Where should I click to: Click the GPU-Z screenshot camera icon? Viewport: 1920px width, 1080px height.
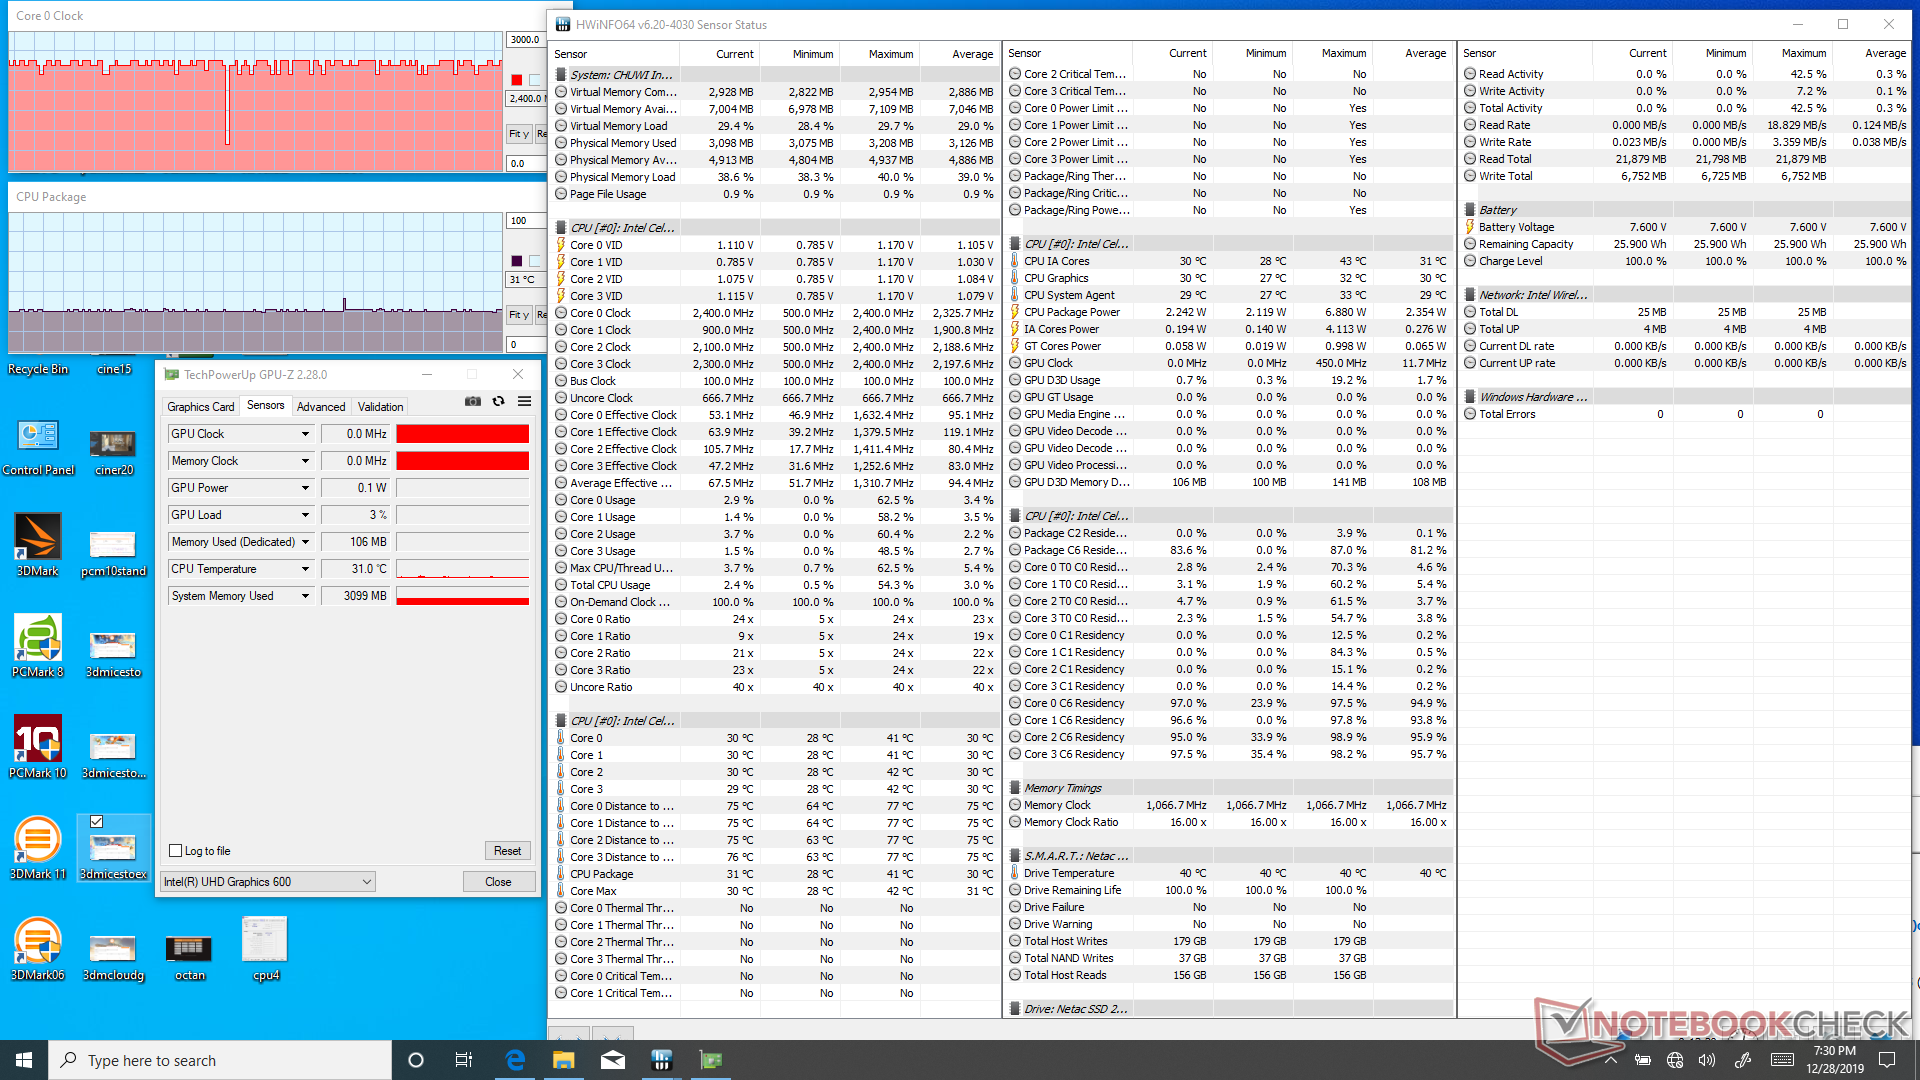[473, 401]
